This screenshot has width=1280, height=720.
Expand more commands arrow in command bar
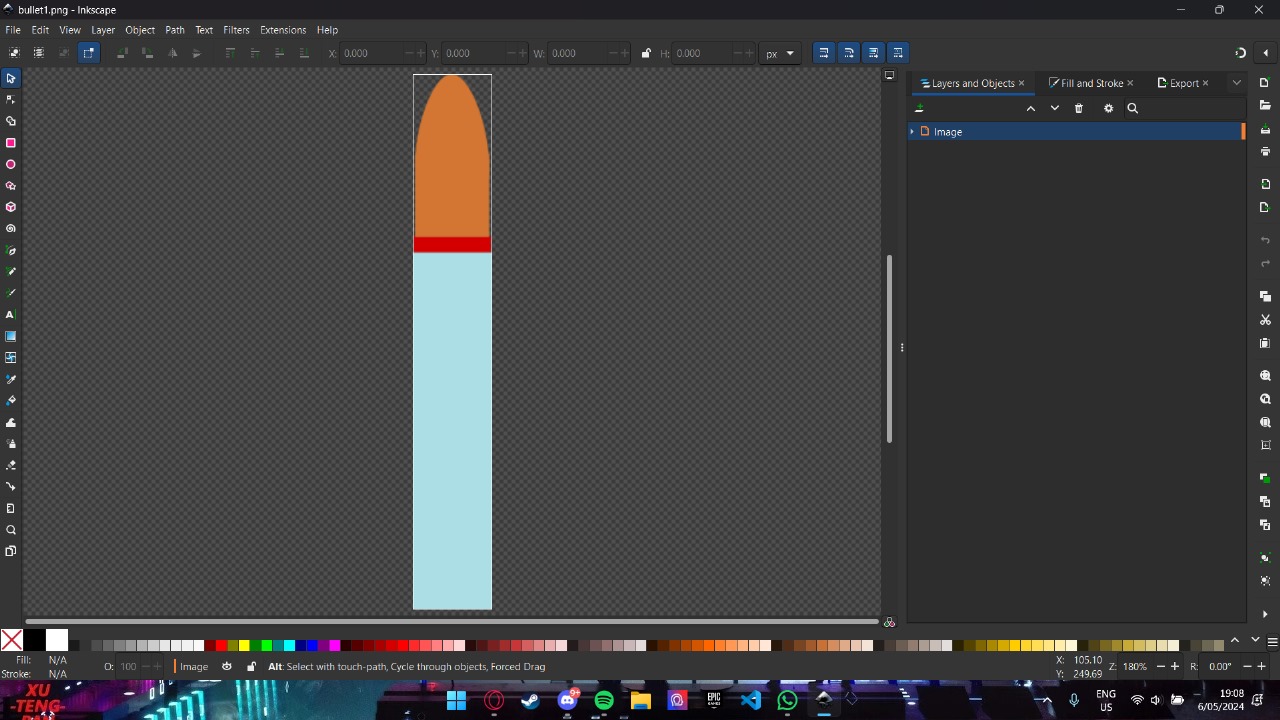pyautogui.click(x=1265, y=614)
